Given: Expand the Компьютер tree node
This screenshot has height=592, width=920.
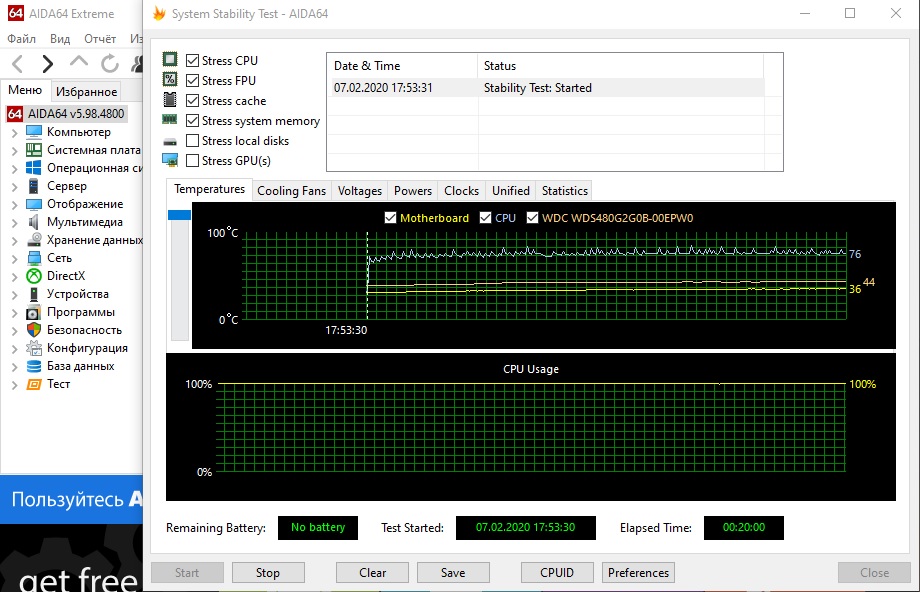Looking at the screenshot, I should tap(15, 133).
